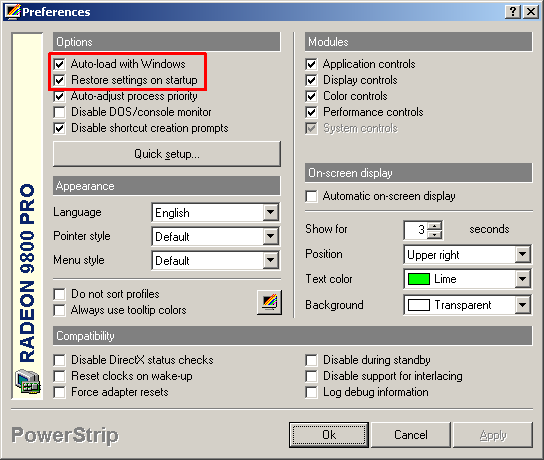
Task: Click the Cancel button
Action: tap(411, 435)
